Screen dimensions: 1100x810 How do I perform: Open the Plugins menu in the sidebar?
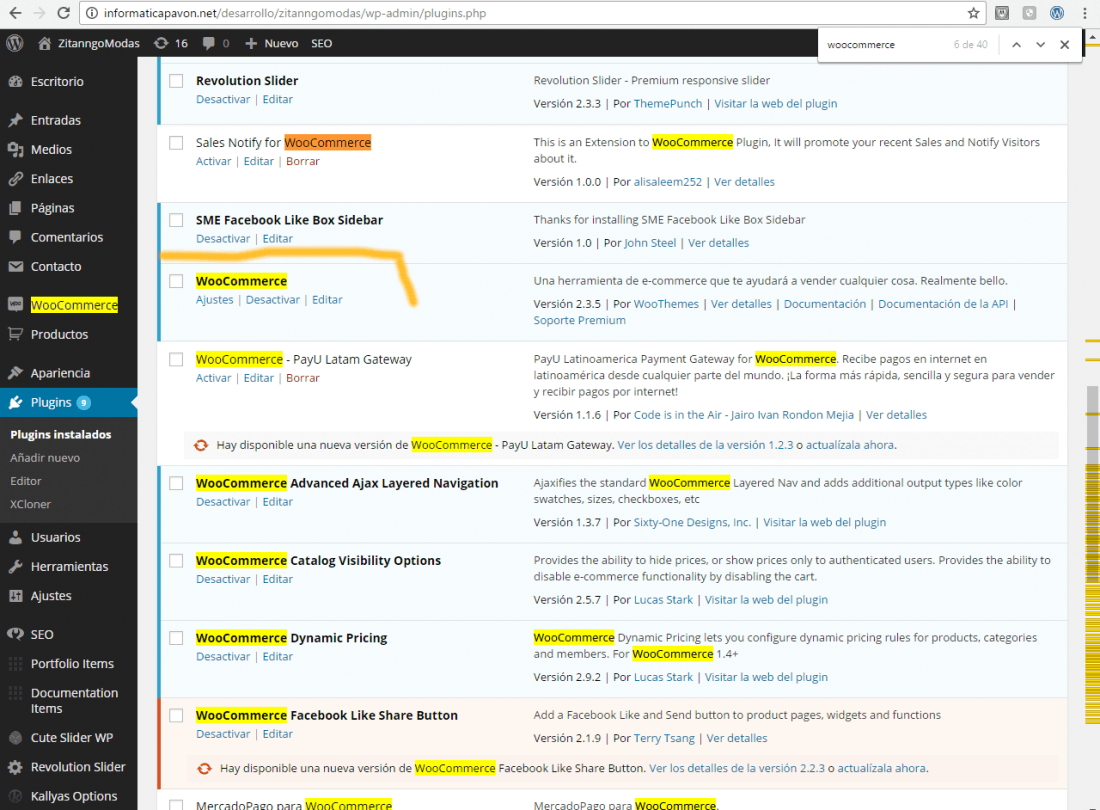[69, 403]
